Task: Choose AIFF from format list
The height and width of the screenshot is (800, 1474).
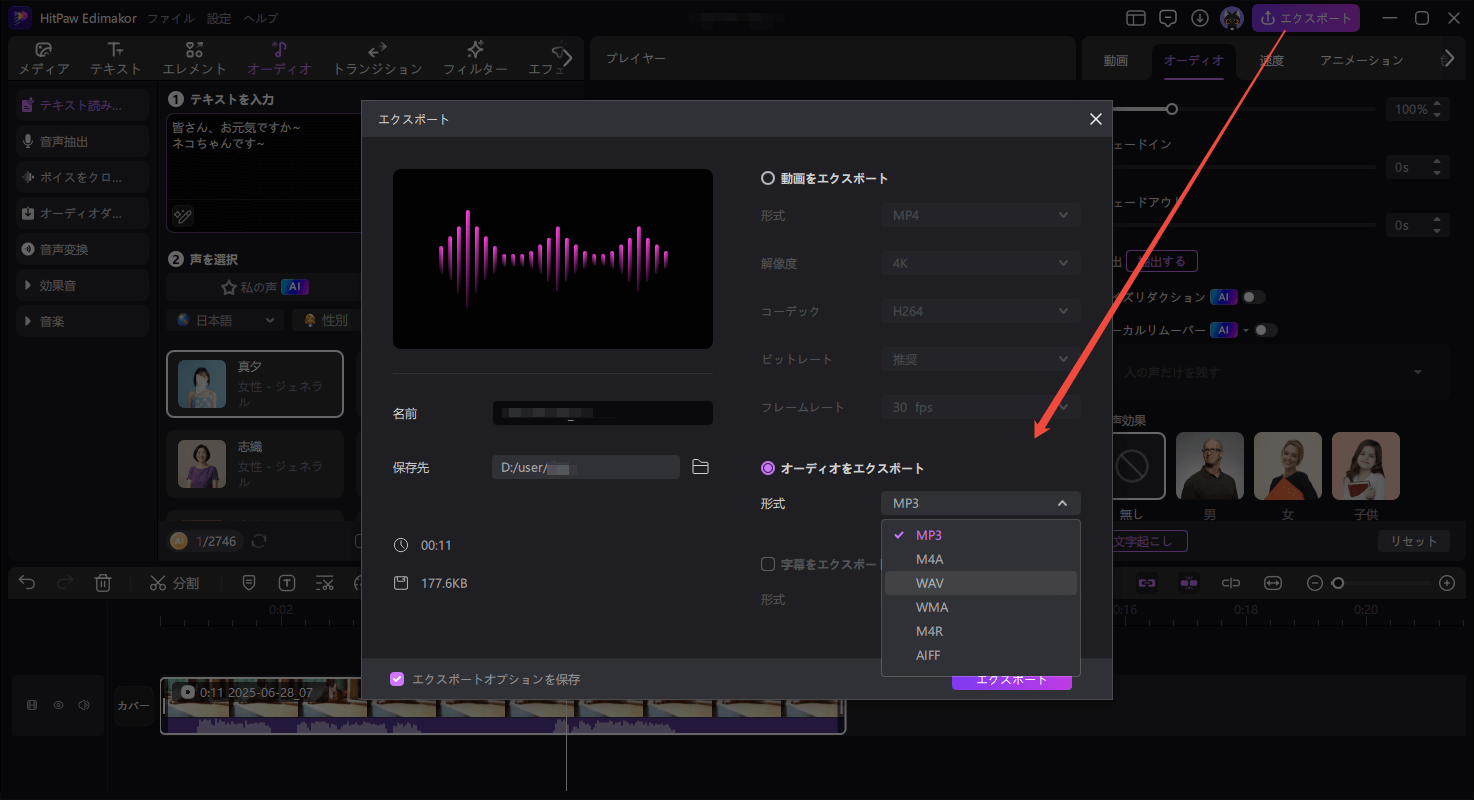Action: coord(981,655)
